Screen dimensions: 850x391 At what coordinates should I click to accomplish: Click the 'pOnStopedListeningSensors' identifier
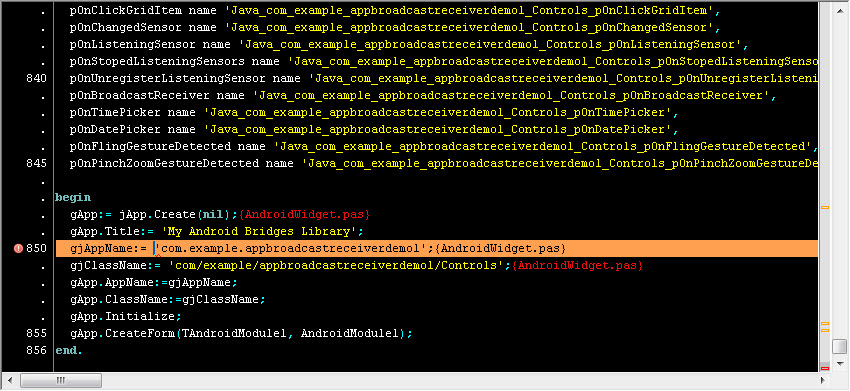click(157, 62)
